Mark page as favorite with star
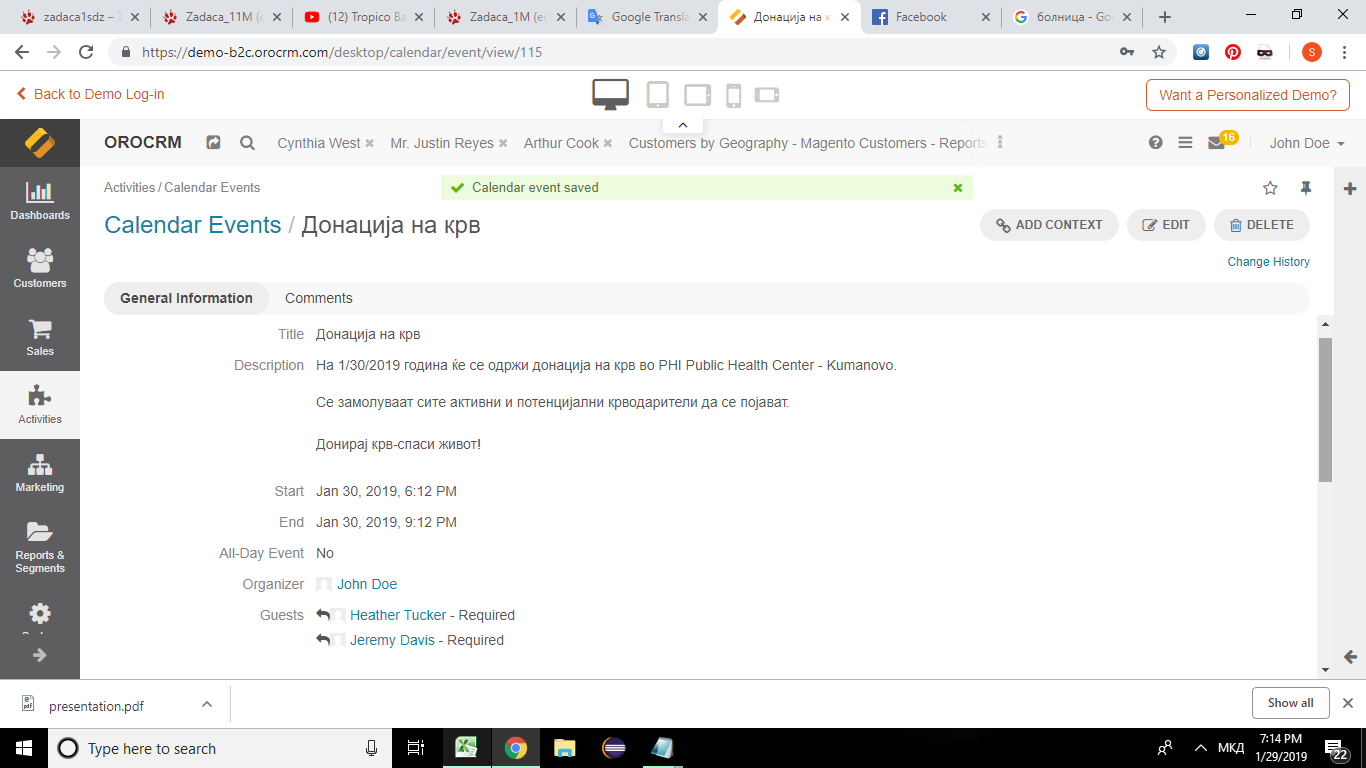 [1270, 188]
